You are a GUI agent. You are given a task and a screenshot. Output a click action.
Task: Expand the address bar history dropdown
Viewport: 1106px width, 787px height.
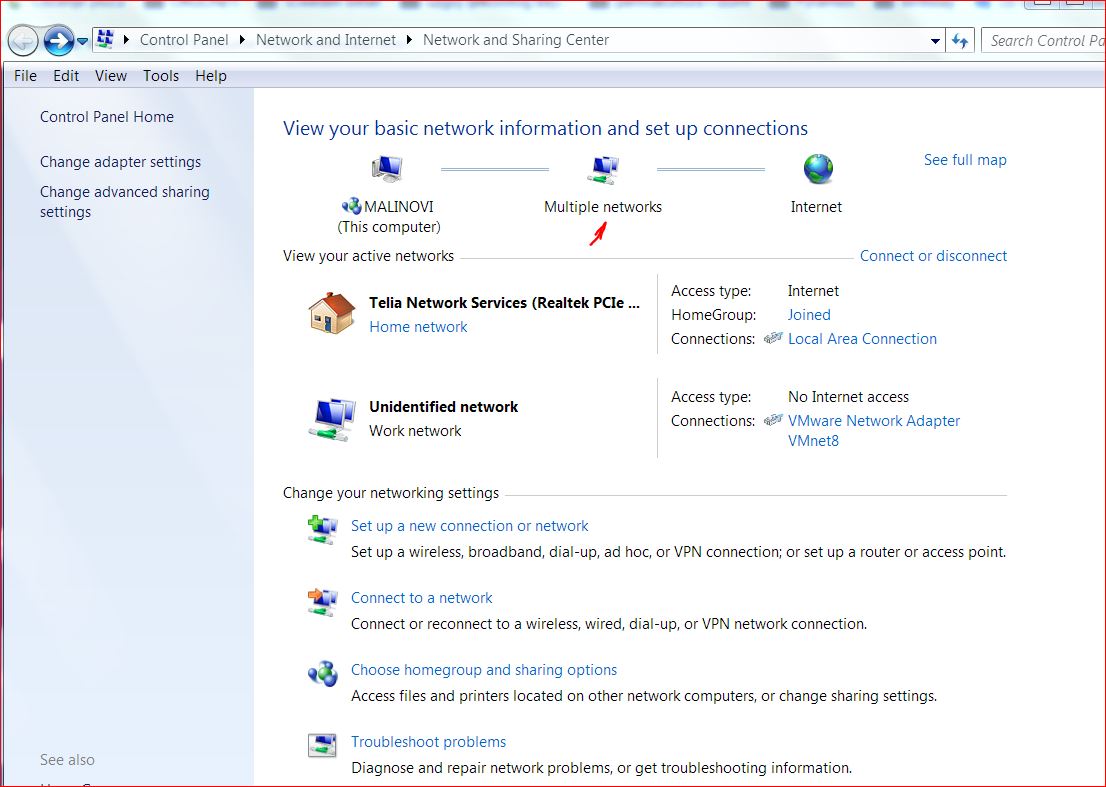(935, 41)
